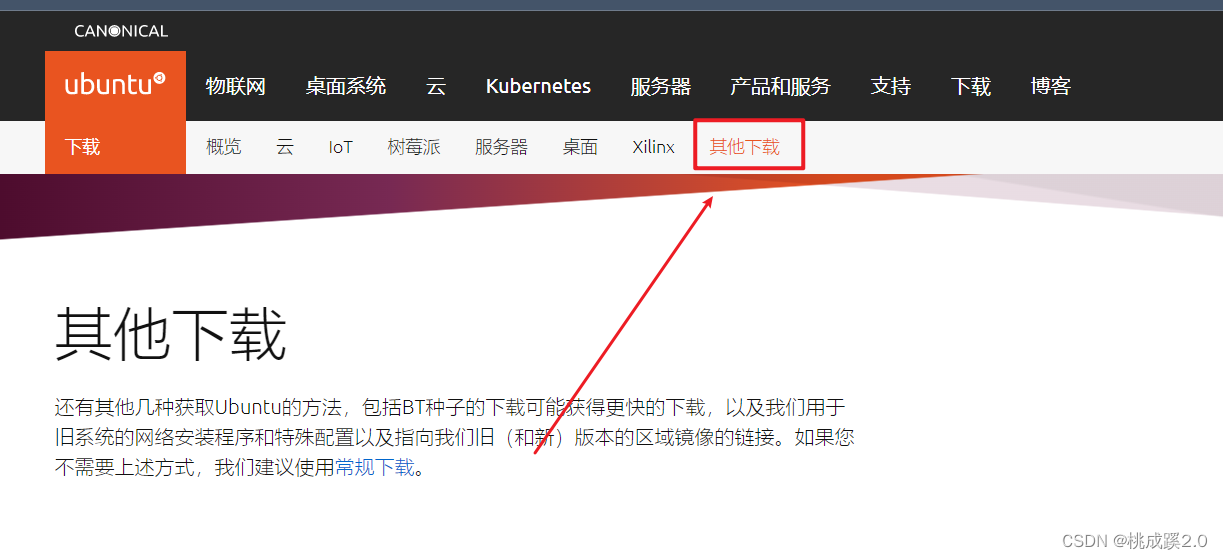
Task: Switch to the 概览 sub-navigation tab
Action: point(224,147)
